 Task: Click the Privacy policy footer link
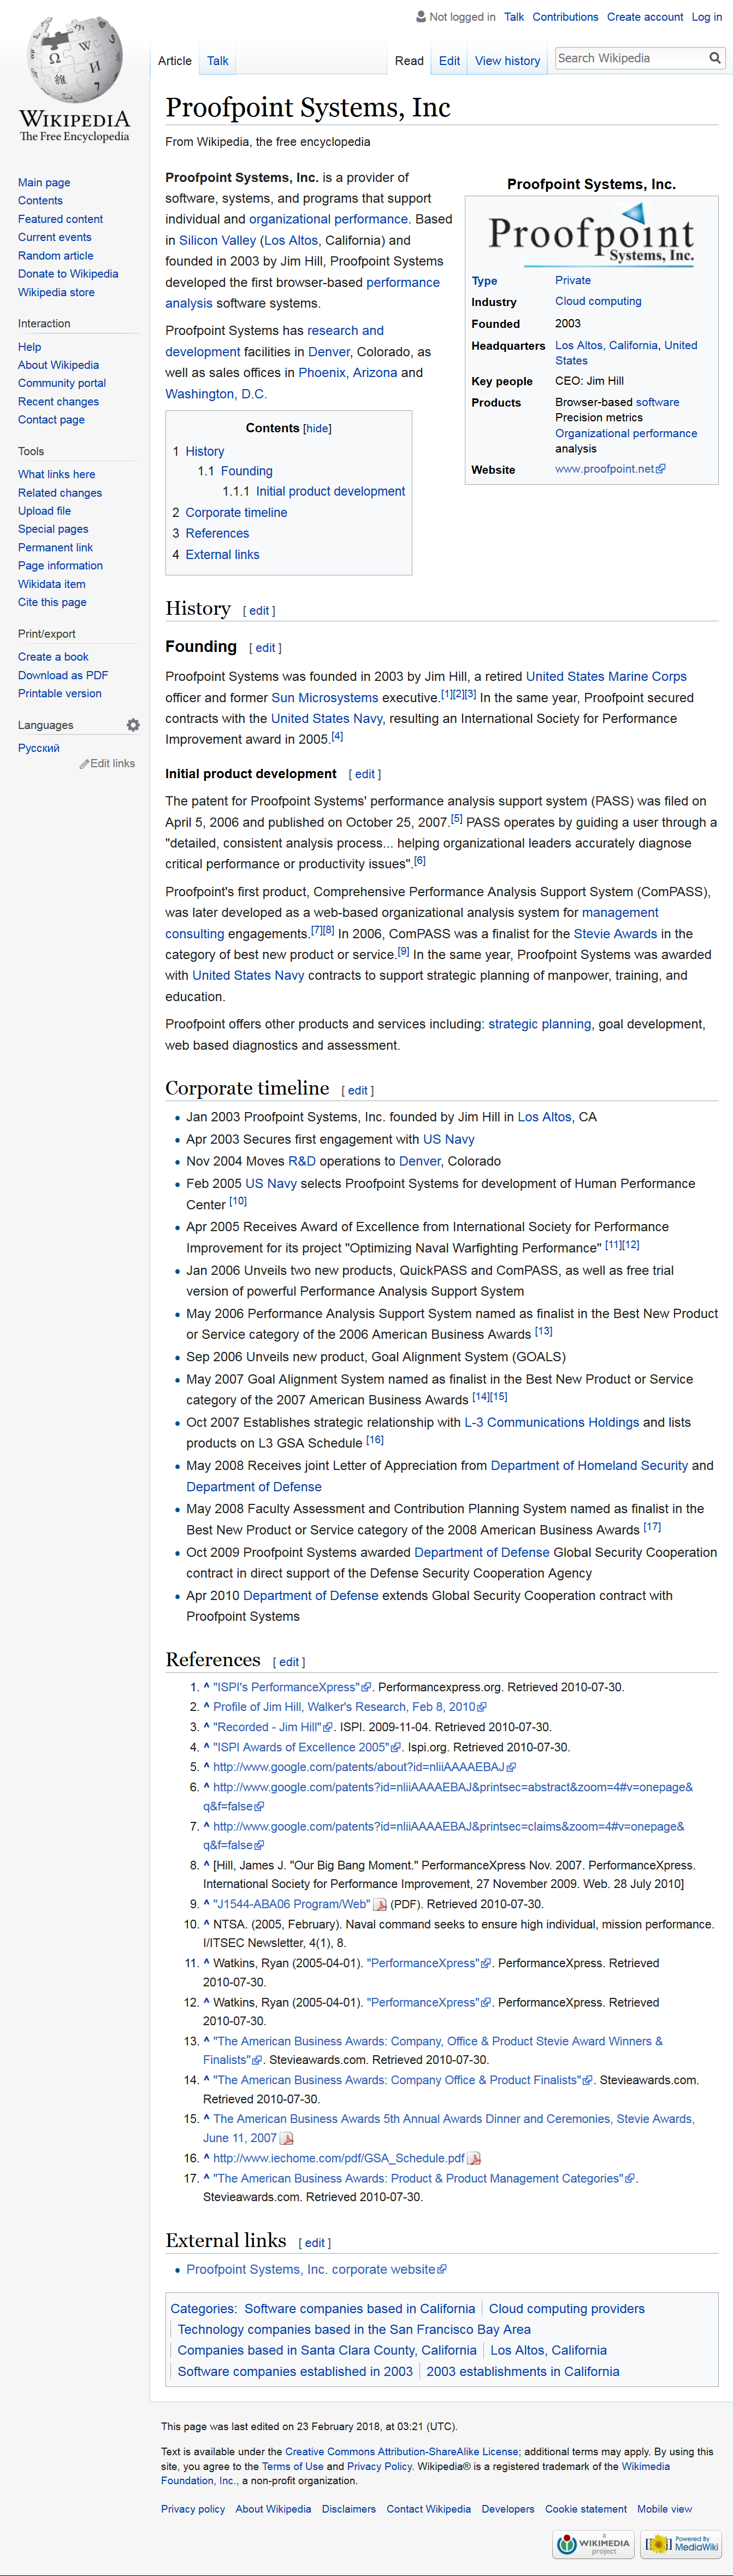[193, 2509]
